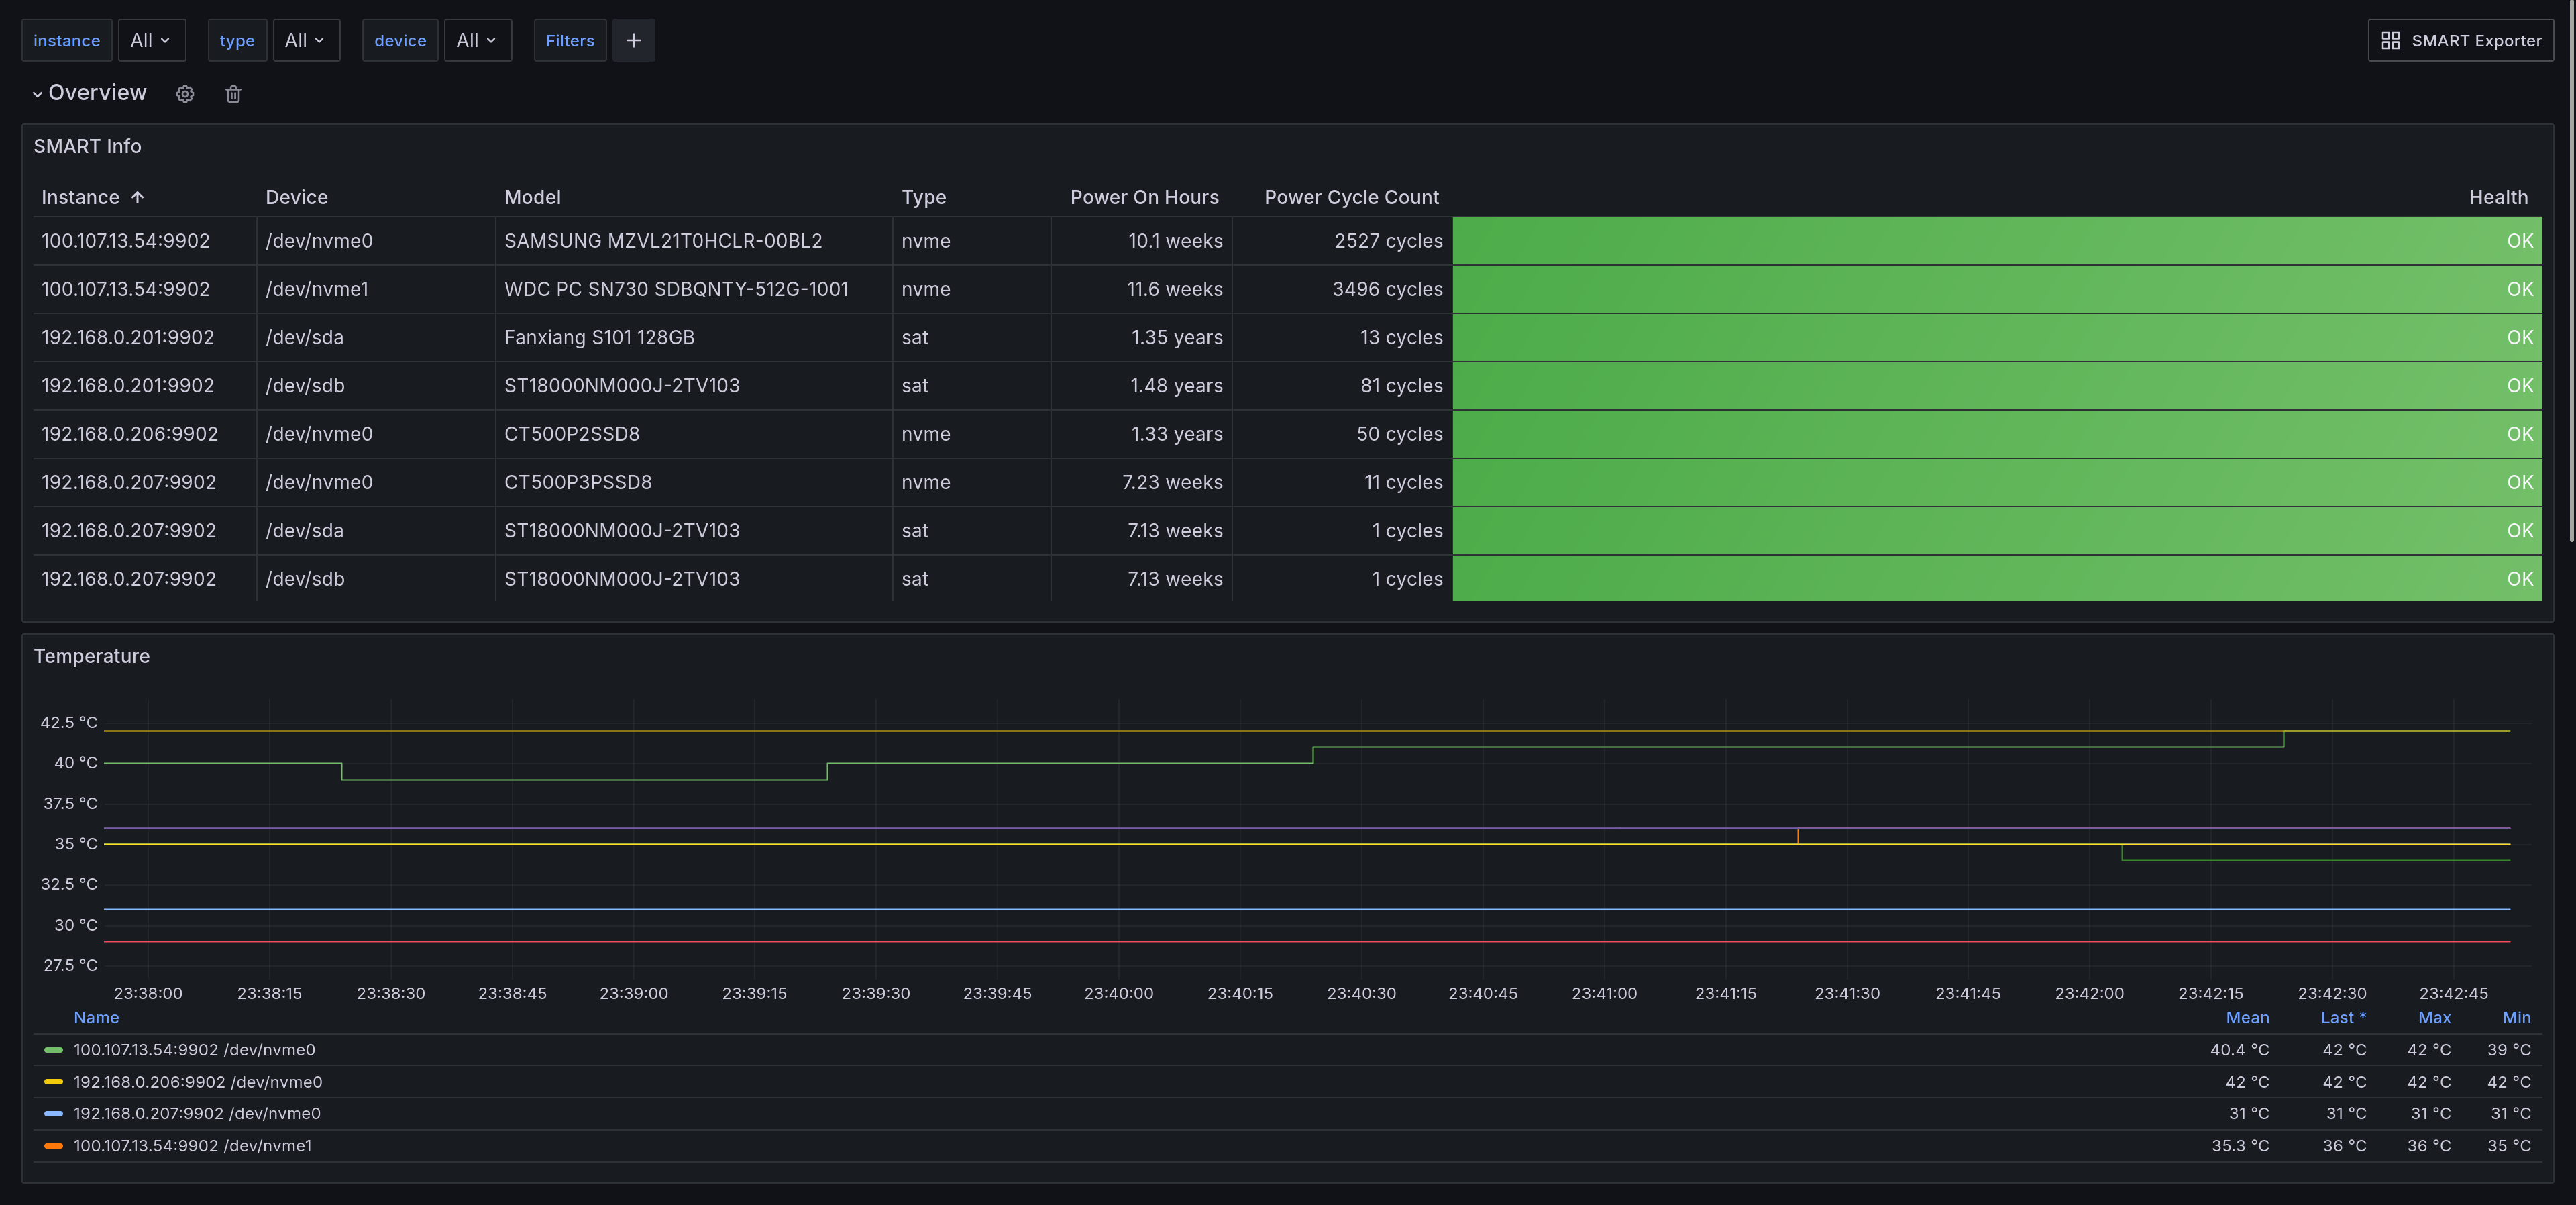Sort table by Power On Hours header
The image size is (2576, 1205).
1144,198
